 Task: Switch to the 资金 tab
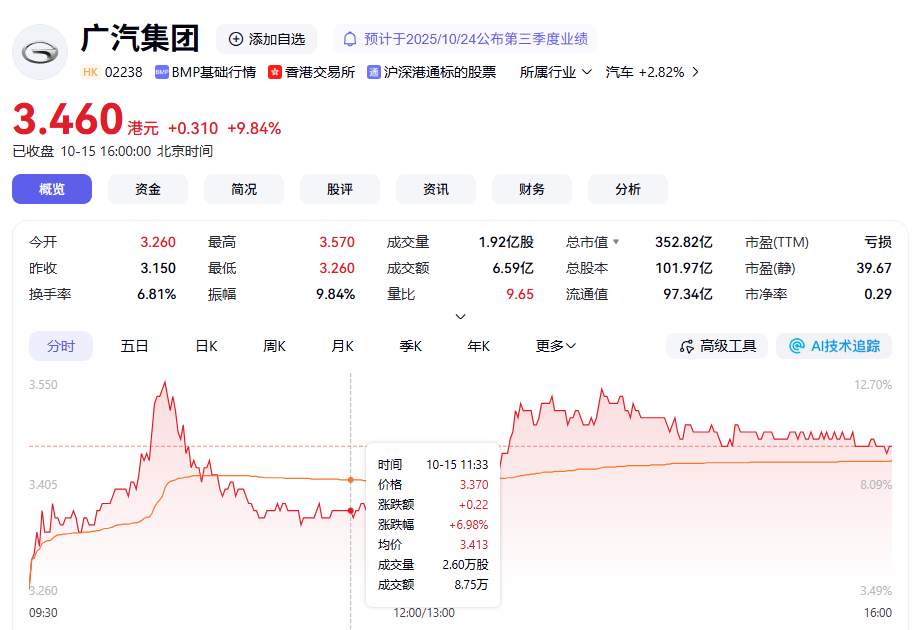tap(148, 189)
